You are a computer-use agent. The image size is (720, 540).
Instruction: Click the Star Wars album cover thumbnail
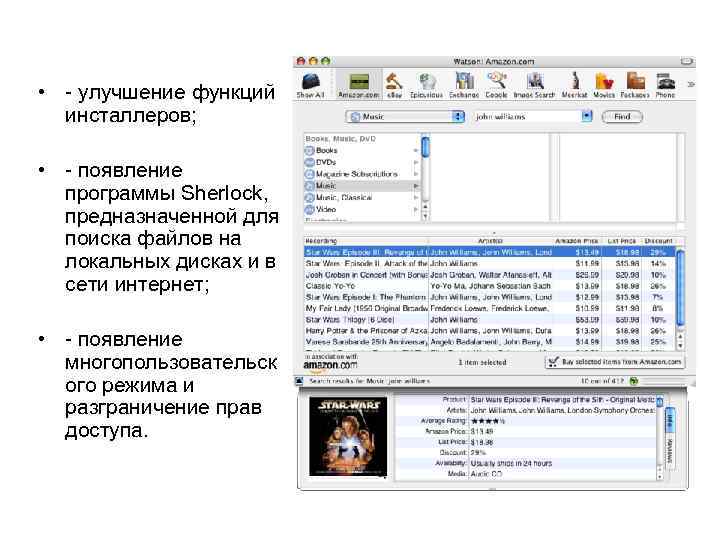point(348,437)
